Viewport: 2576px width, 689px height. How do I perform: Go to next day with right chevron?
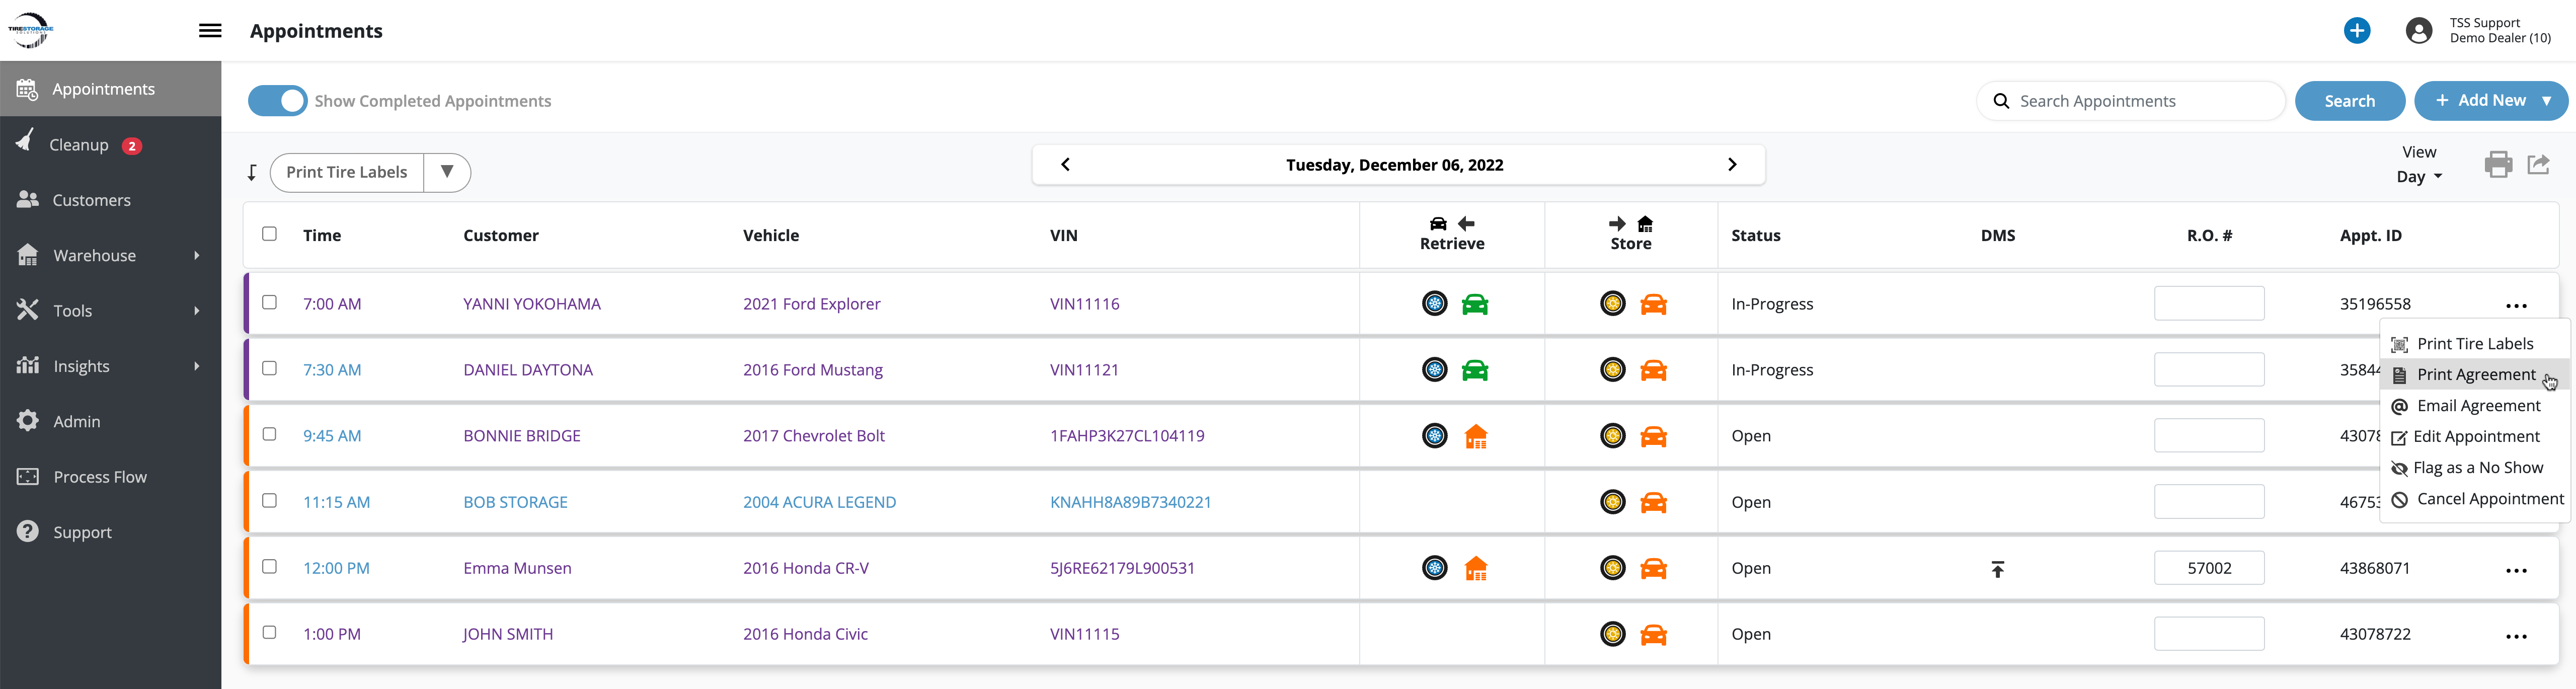click(1732, 165)
